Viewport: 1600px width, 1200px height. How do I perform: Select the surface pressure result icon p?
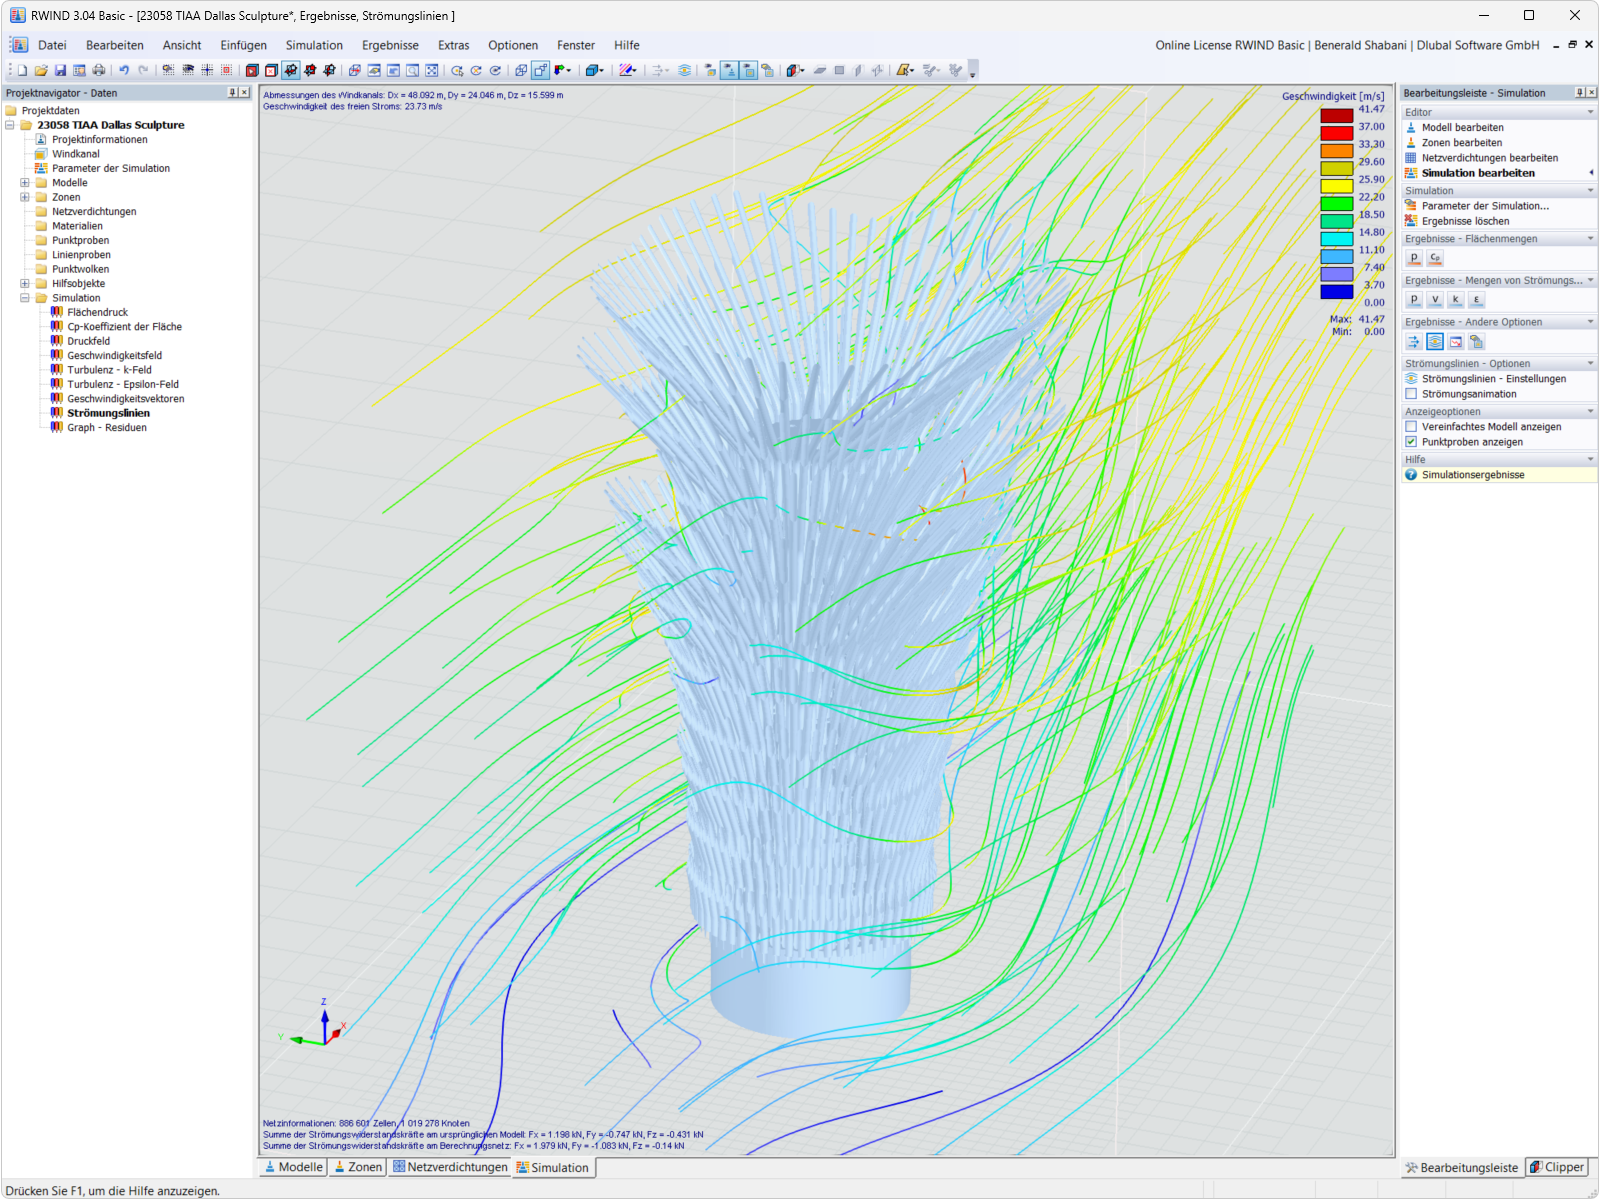pos(1414,257)
